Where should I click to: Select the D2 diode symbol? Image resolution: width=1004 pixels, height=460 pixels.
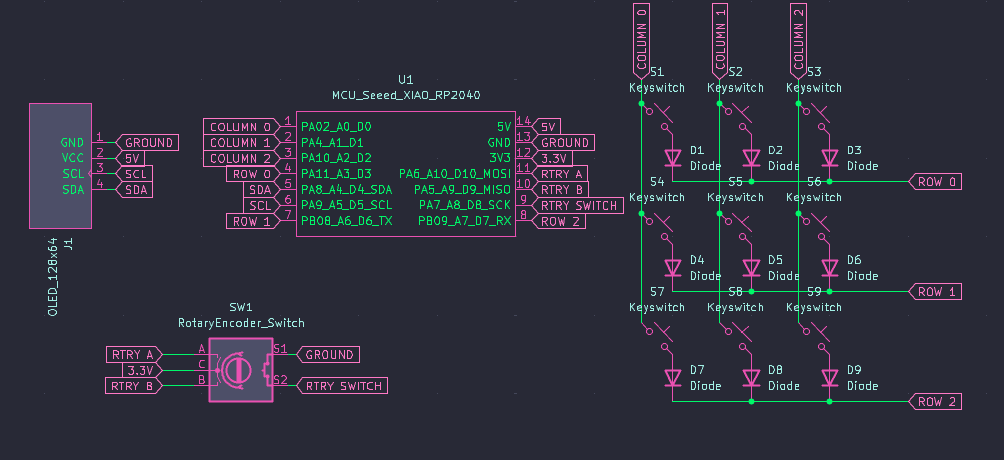coord(751,158)
